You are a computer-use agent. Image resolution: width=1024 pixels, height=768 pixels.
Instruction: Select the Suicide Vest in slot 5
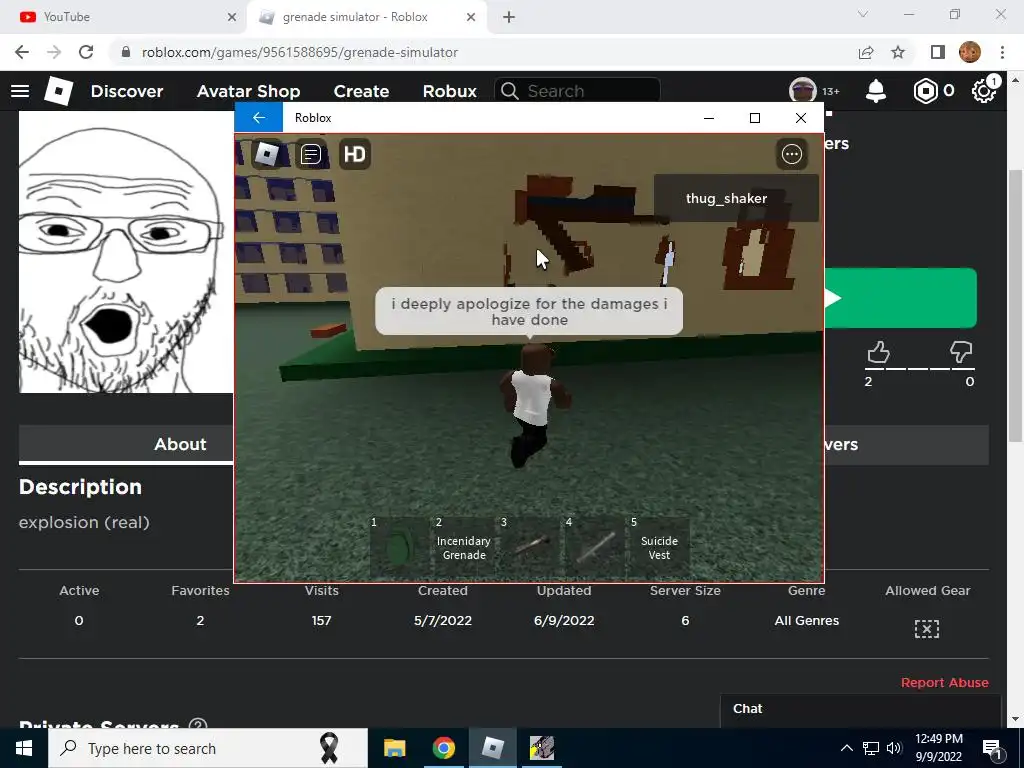[659, 547]
